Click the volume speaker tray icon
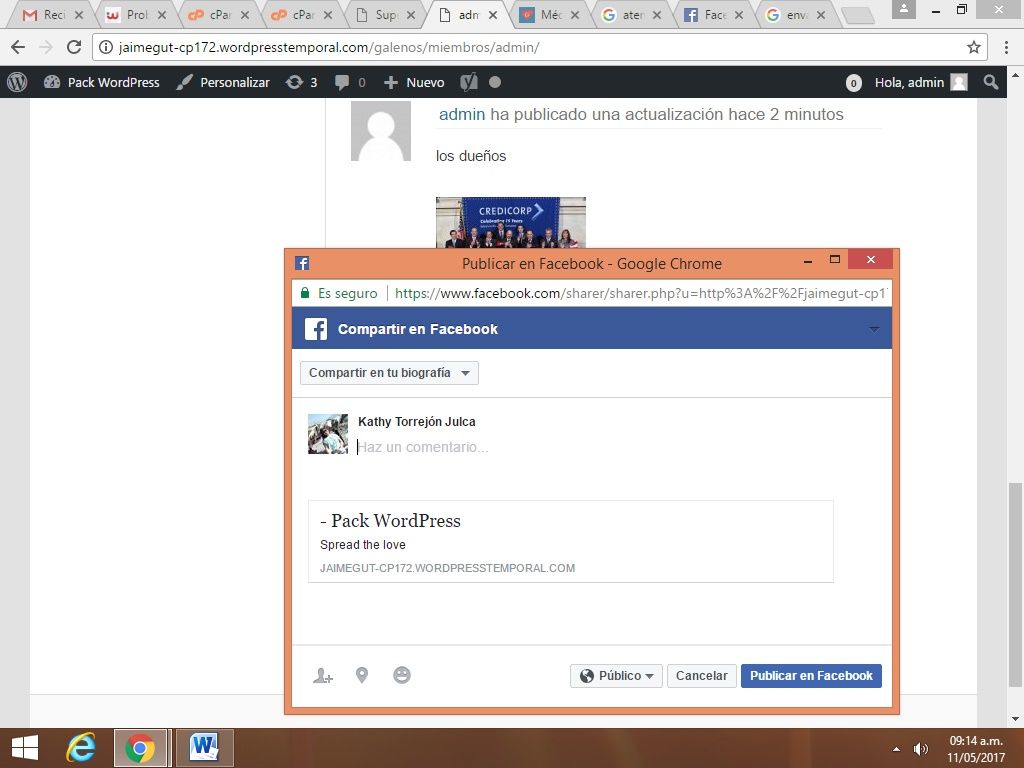This screenshot has height=768, width=1024. tap(921, 748)
